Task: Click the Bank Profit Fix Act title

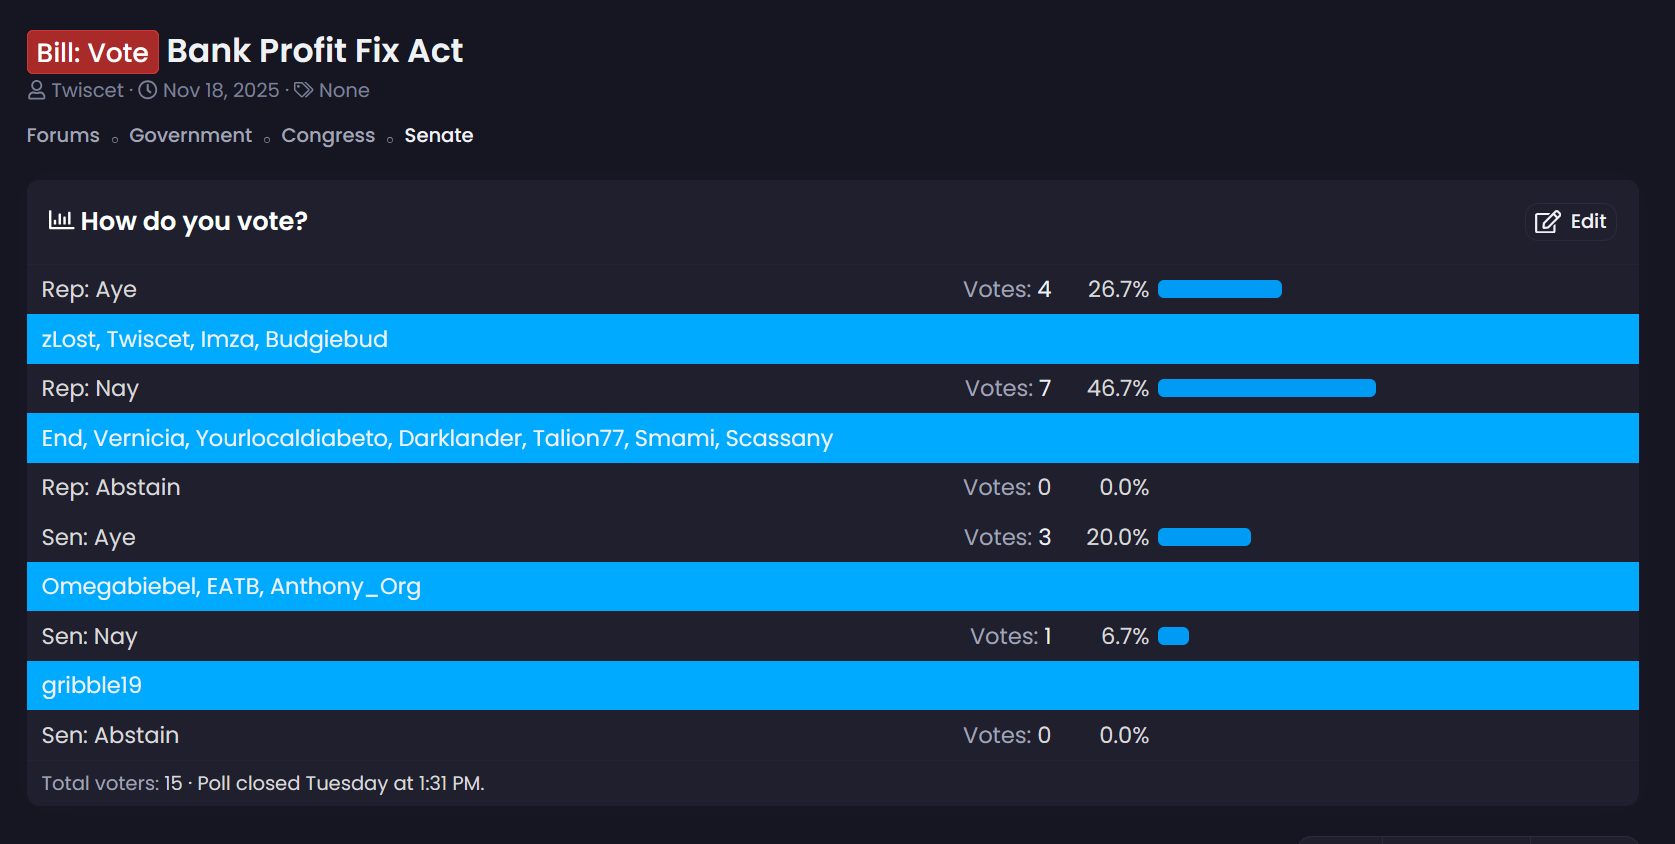Action: coord(314,51)
